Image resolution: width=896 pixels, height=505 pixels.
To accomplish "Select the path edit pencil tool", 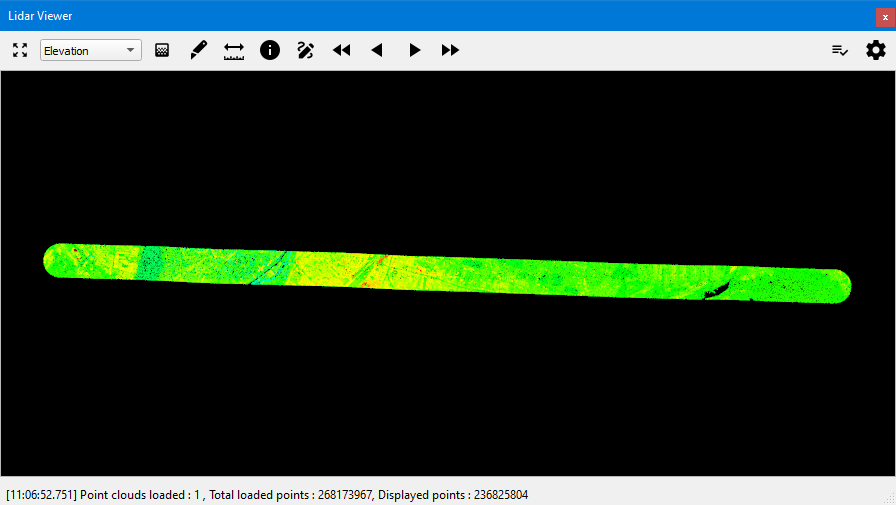I will (306, 50).
